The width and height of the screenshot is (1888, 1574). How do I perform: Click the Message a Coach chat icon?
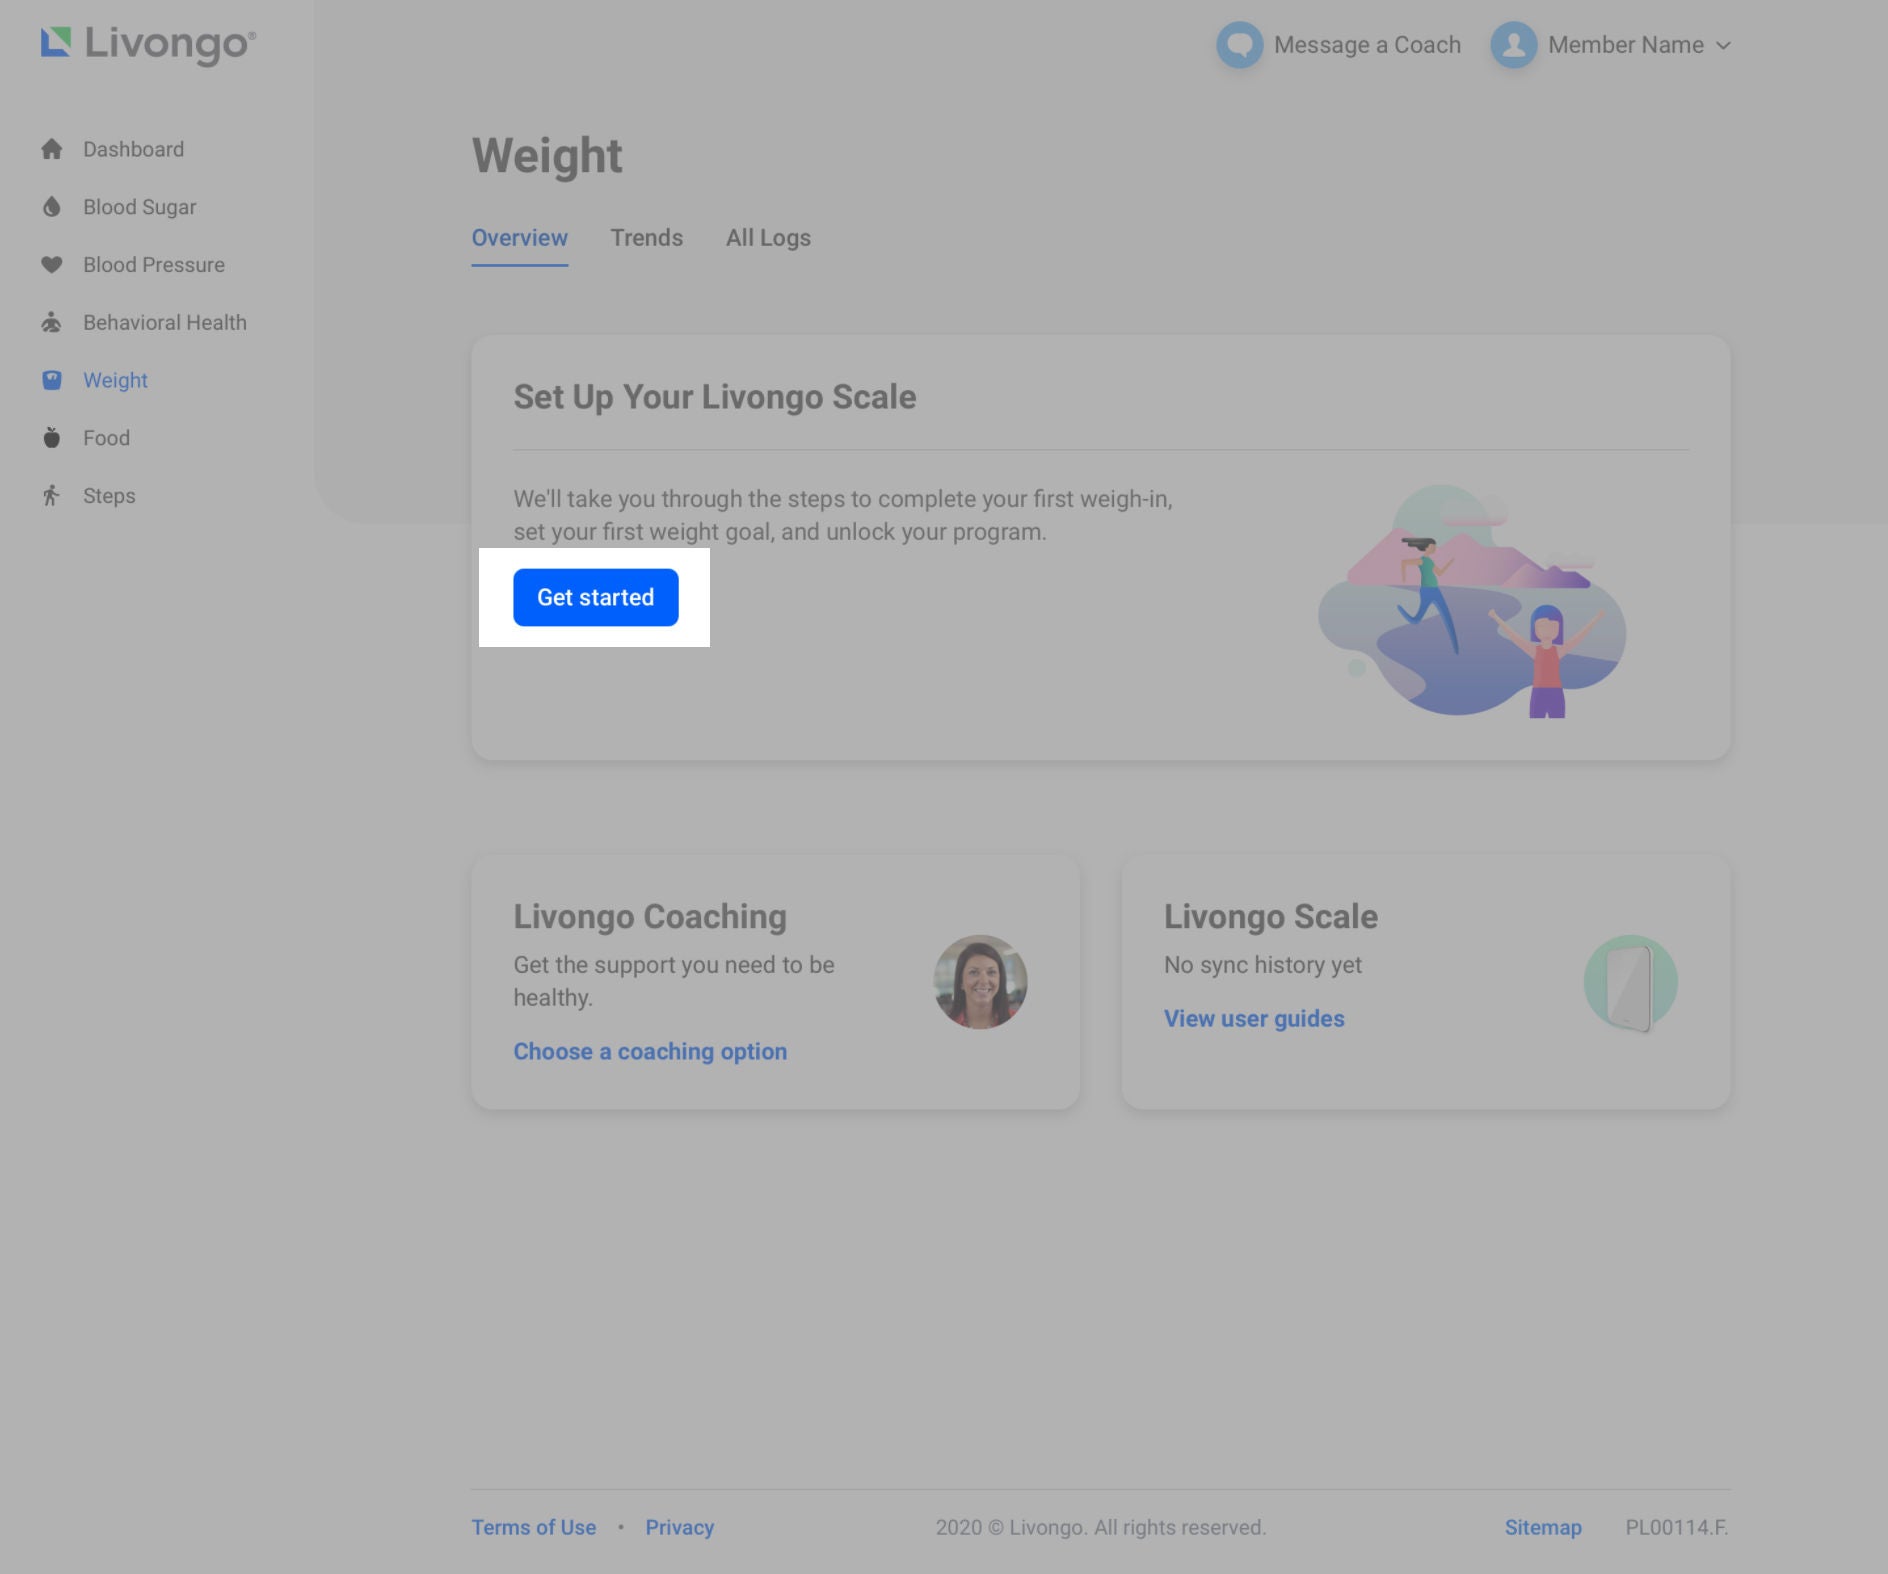(1239, 45)
